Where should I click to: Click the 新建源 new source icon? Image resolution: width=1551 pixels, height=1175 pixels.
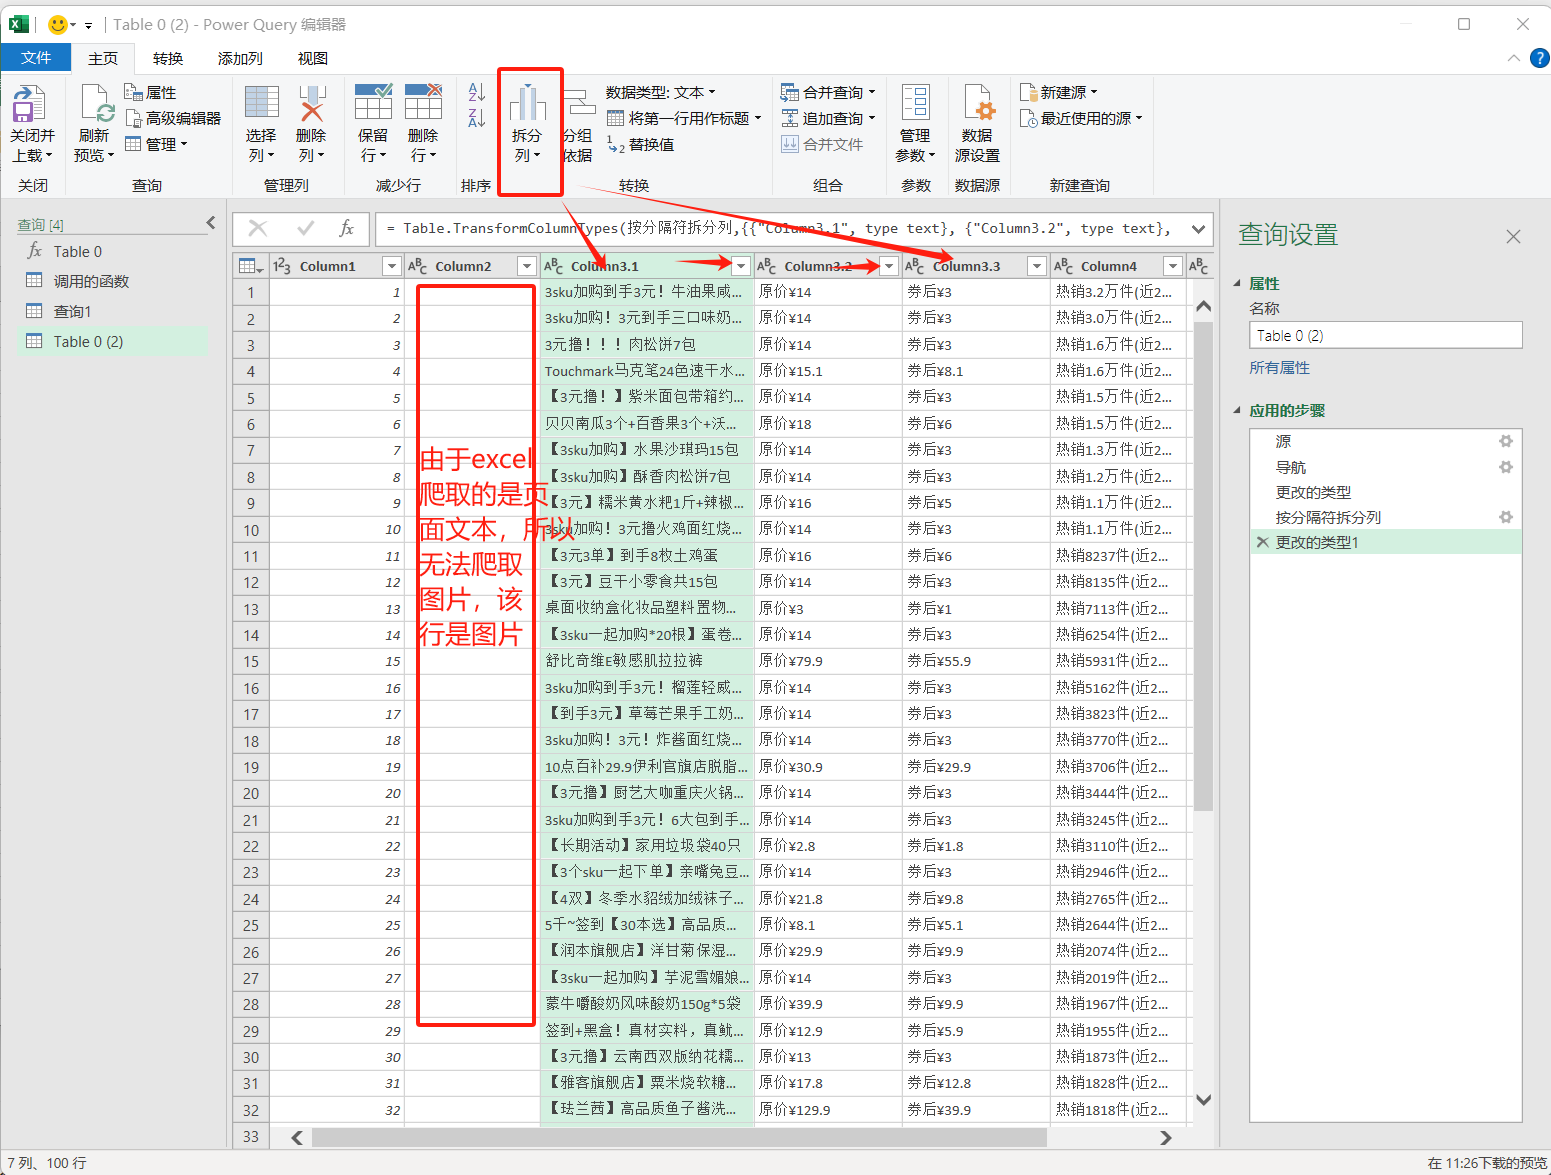[1028, 92]
